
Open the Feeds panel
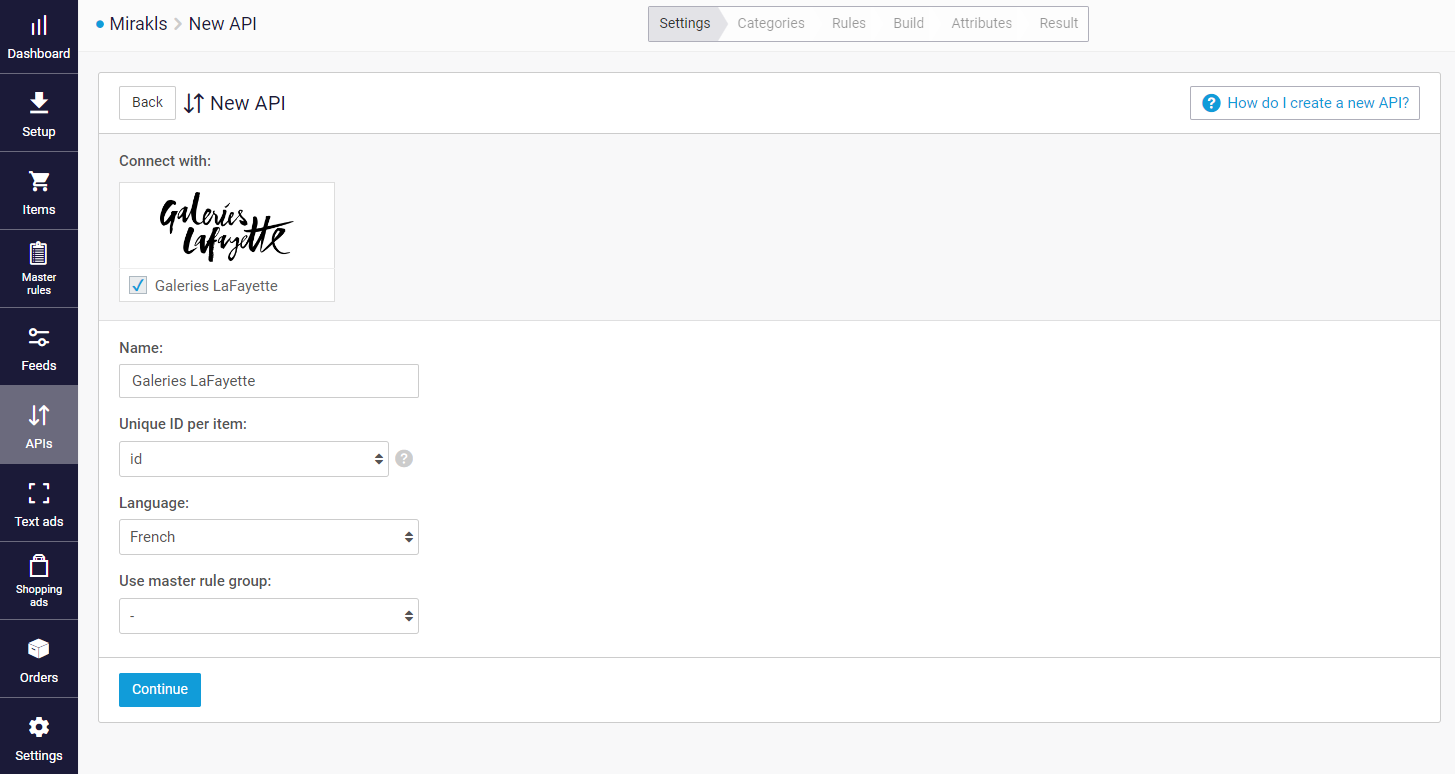(x=39, y=346)
